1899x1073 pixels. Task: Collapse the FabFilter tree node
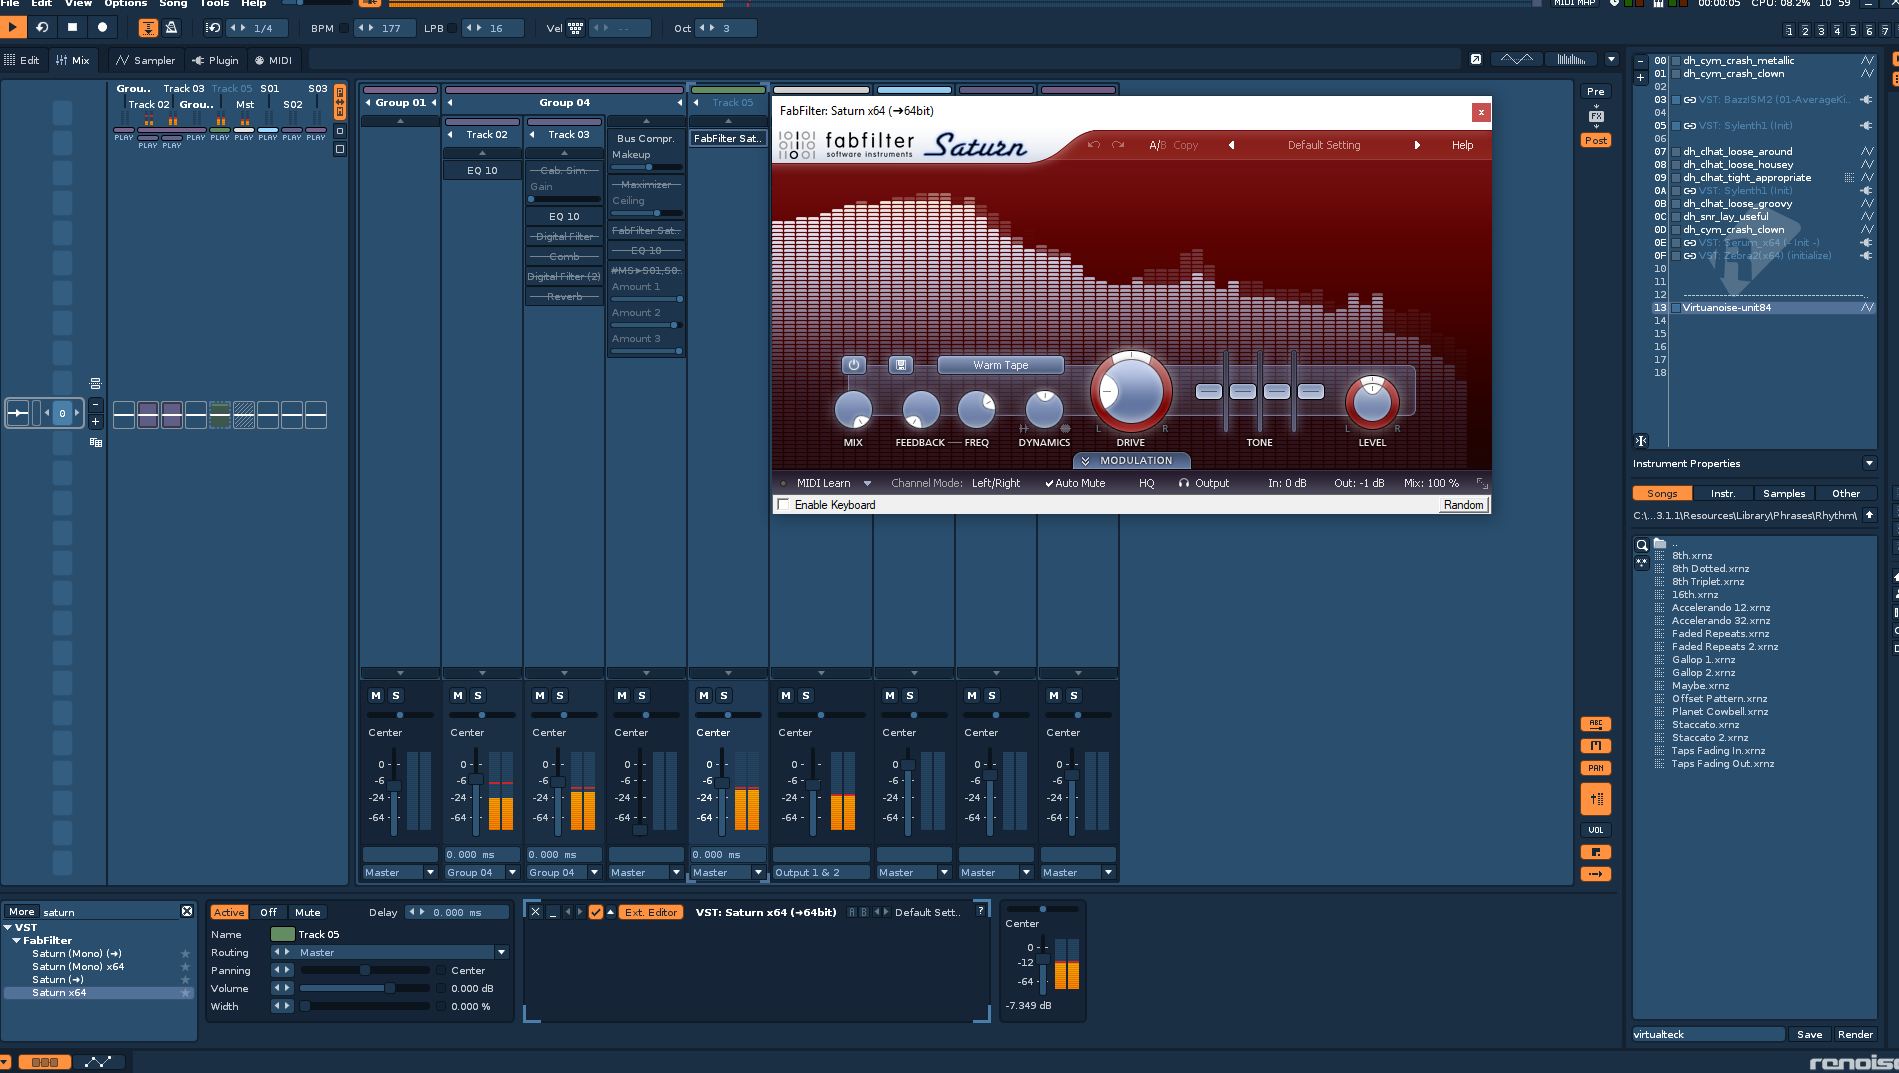coord(17,940)
